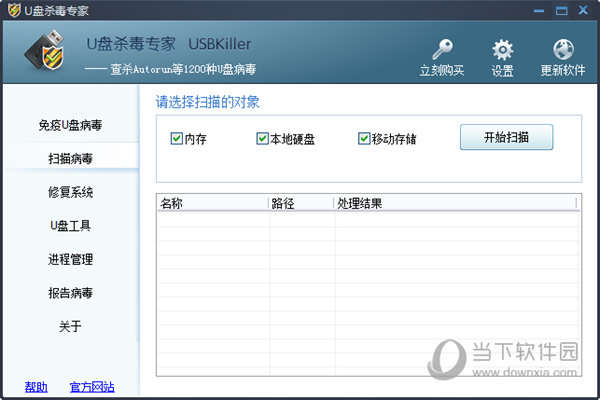Open the 免疫U盘病毒 section
Screen dimensions: 600x400
[x=70, y=125]
